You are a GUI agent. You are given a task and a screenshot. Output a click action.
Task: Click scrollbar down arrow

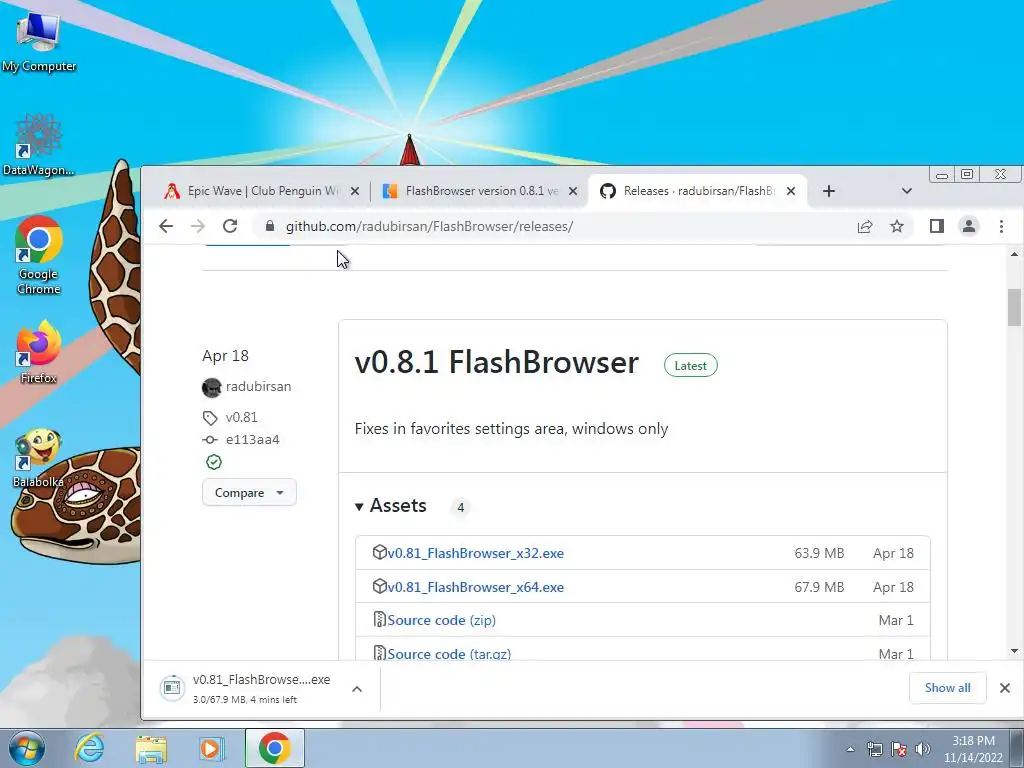[x=1014, y=650]
